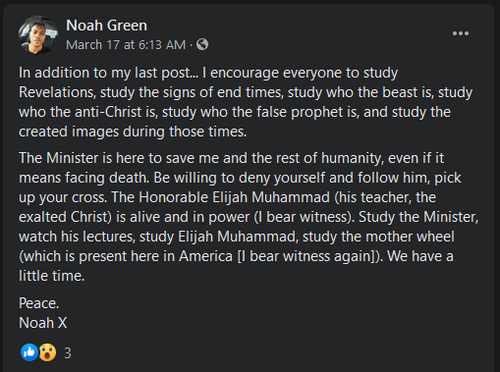Viewport: 500px width, 372px height.
Task: Click the blue Like reaction icon
Action: [x=29, y=352]
